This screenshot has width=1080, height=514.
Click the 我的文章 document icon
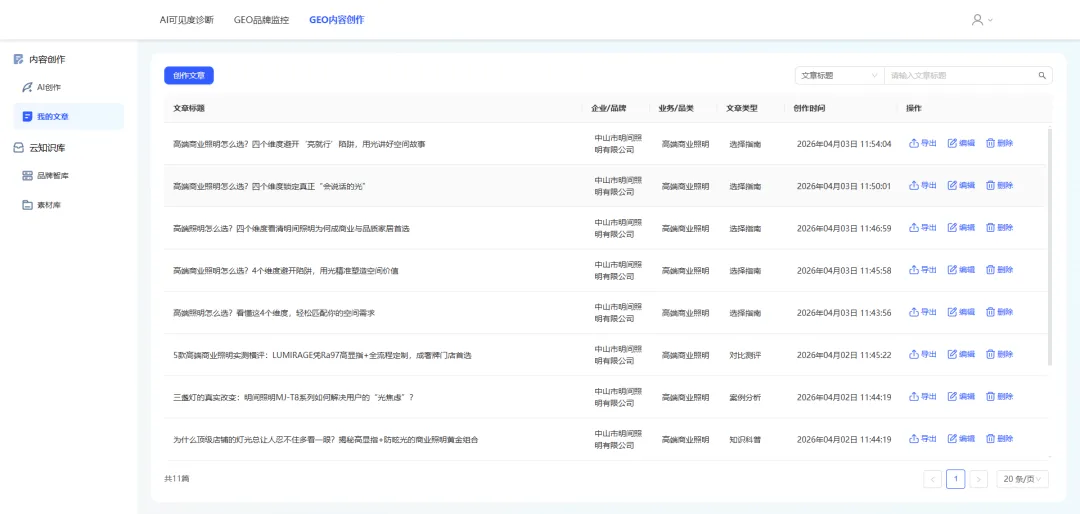pyautogui.click(x=28, y=116)
